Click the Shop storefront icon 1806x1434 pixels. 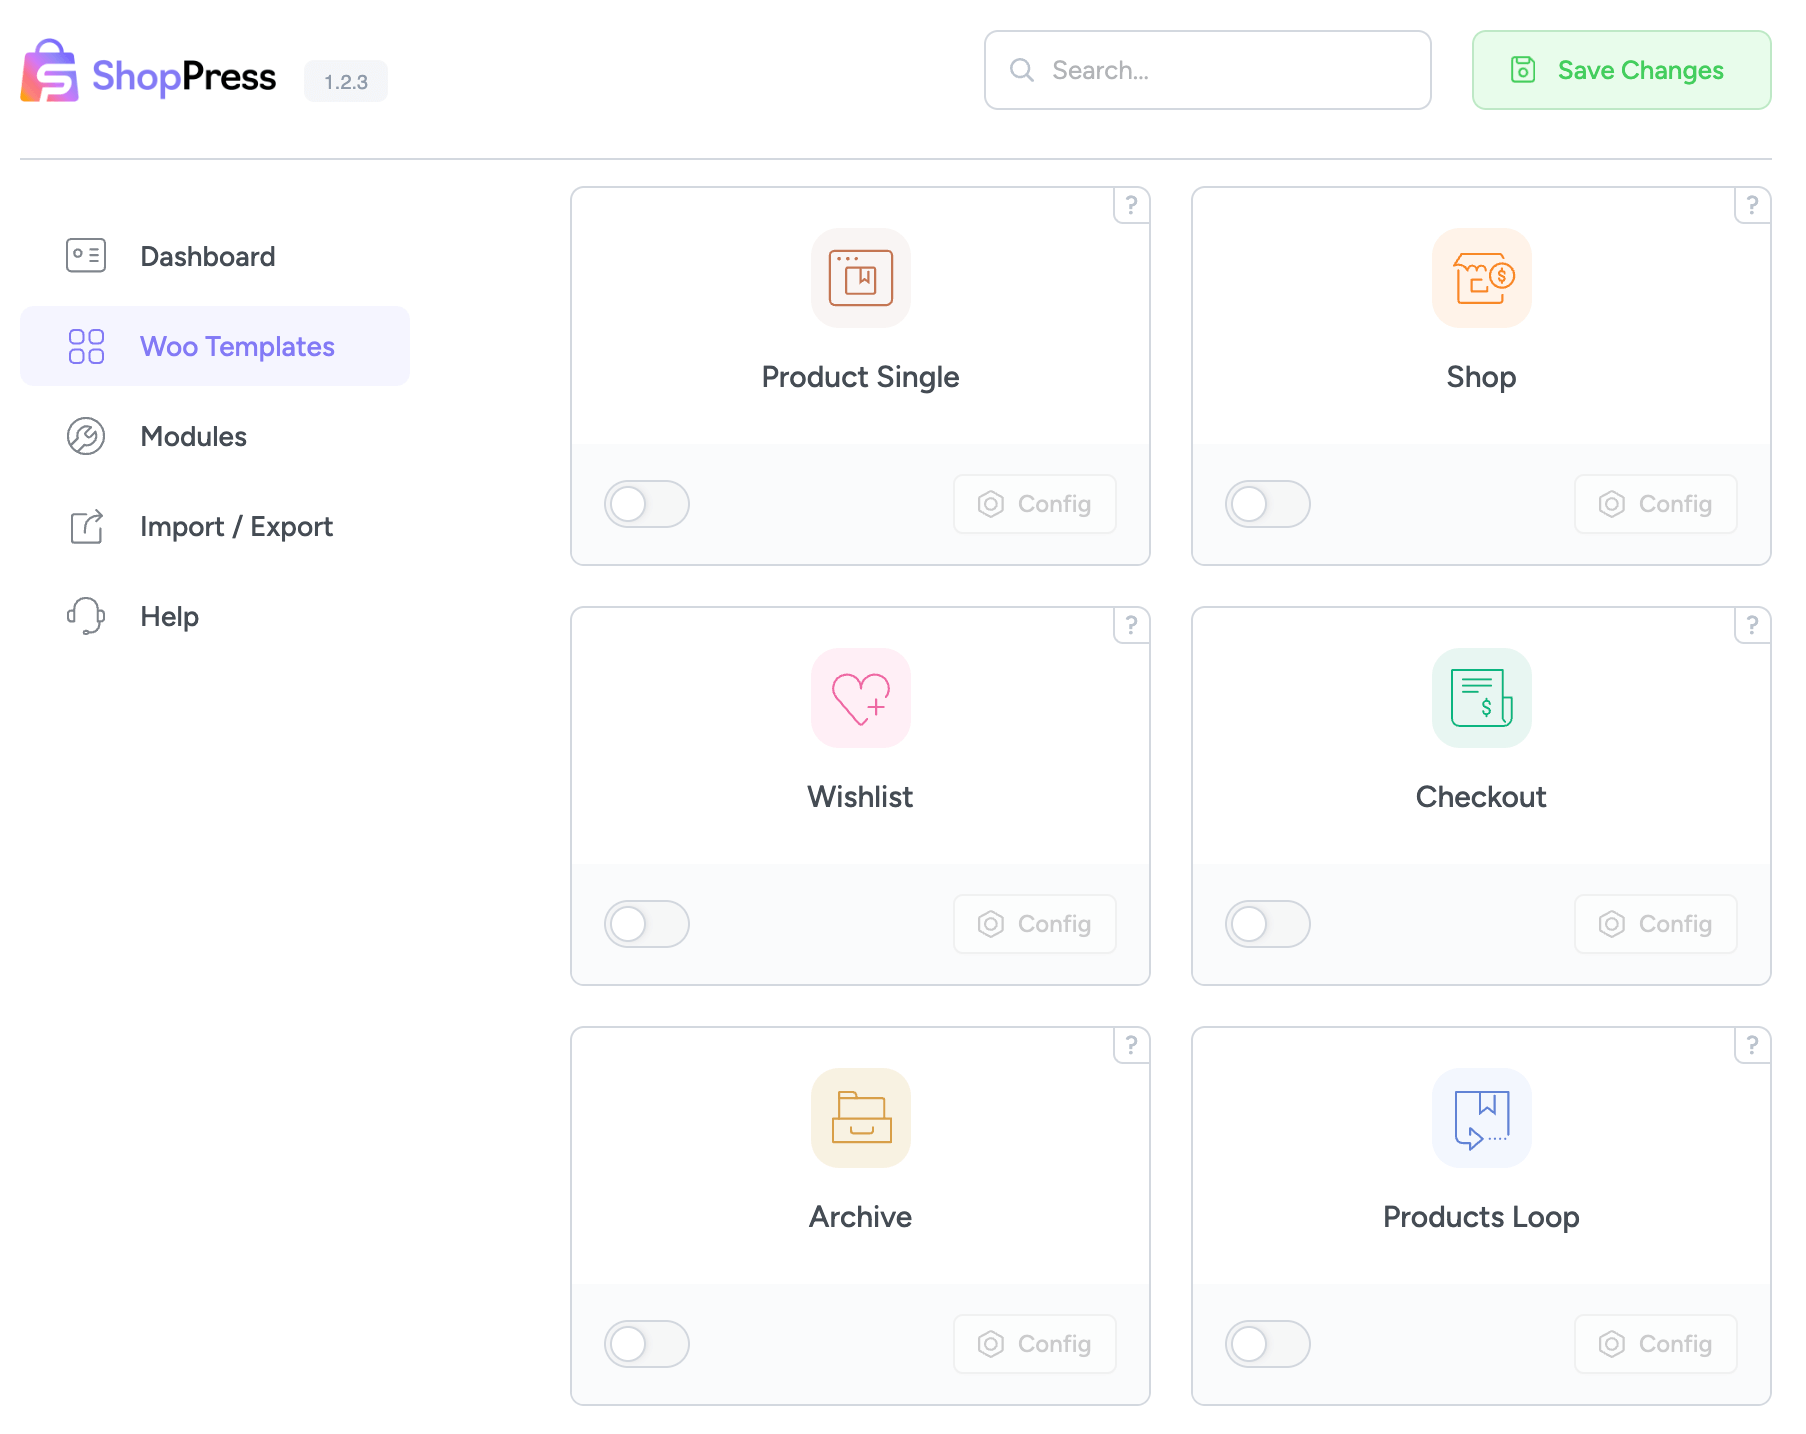[1481, 278]
